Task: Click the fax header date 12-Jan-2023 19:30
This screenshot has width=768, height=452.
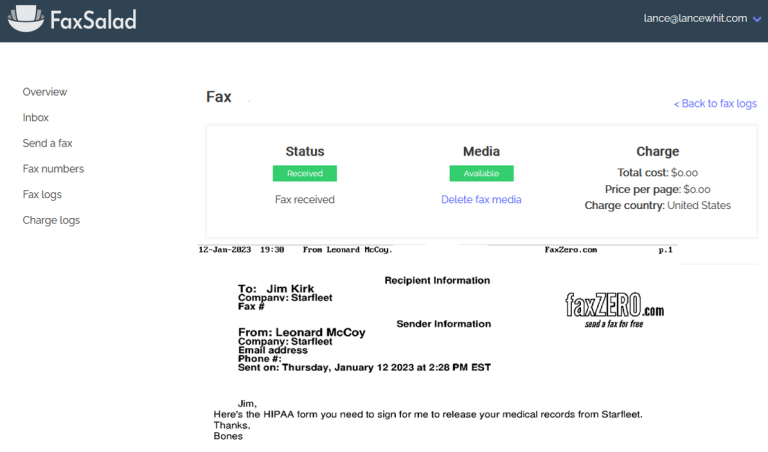Action: 241,250
